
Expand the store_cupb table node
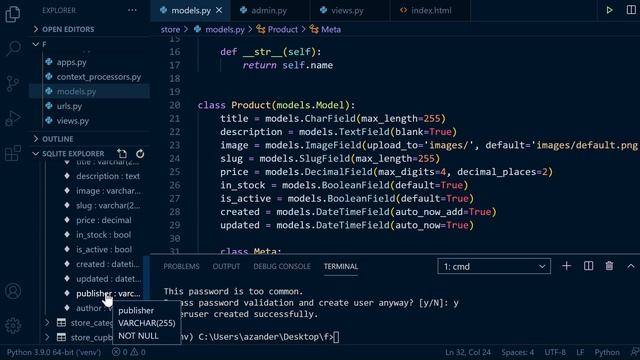coord(47,337)
